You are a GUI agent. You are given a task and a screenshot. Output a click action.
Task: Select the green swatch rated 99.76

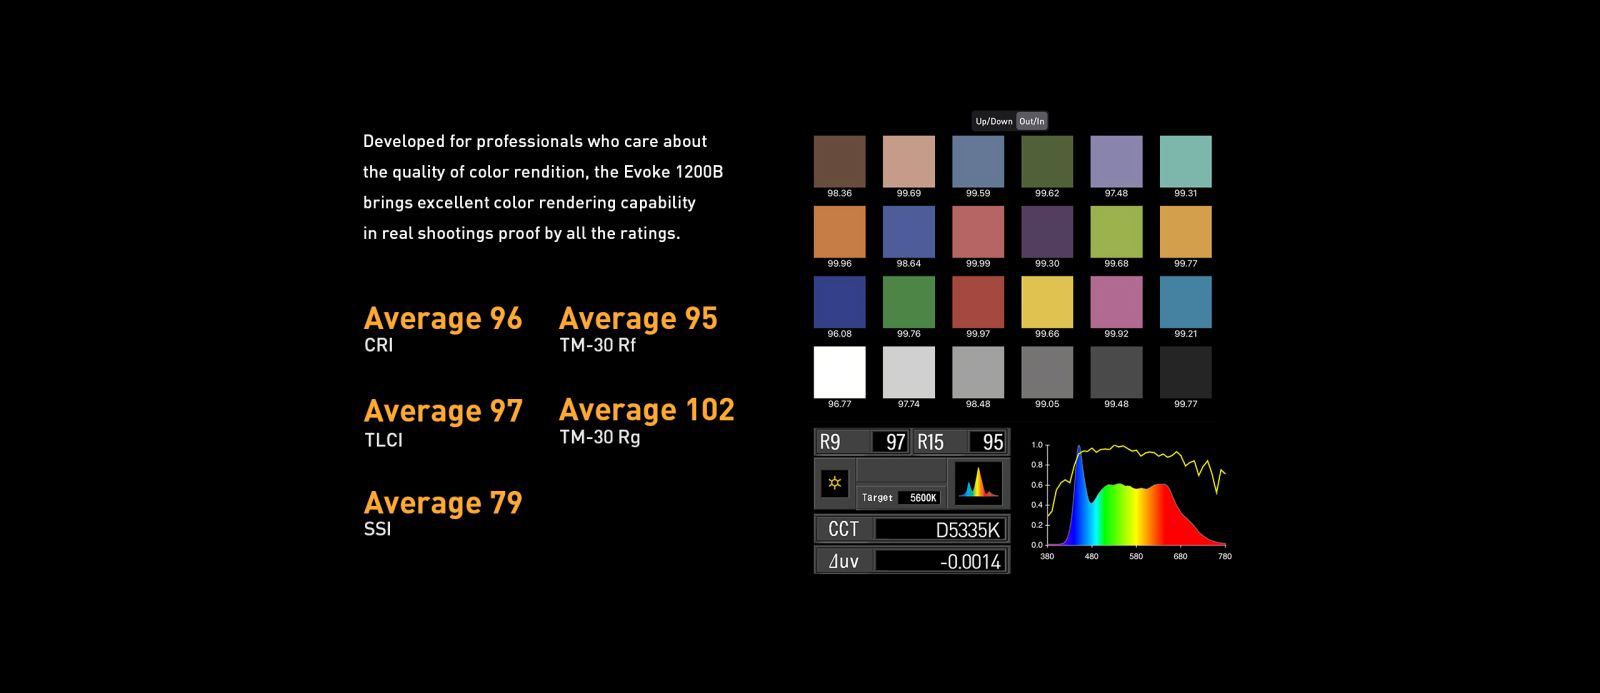(x=909, y=302)
